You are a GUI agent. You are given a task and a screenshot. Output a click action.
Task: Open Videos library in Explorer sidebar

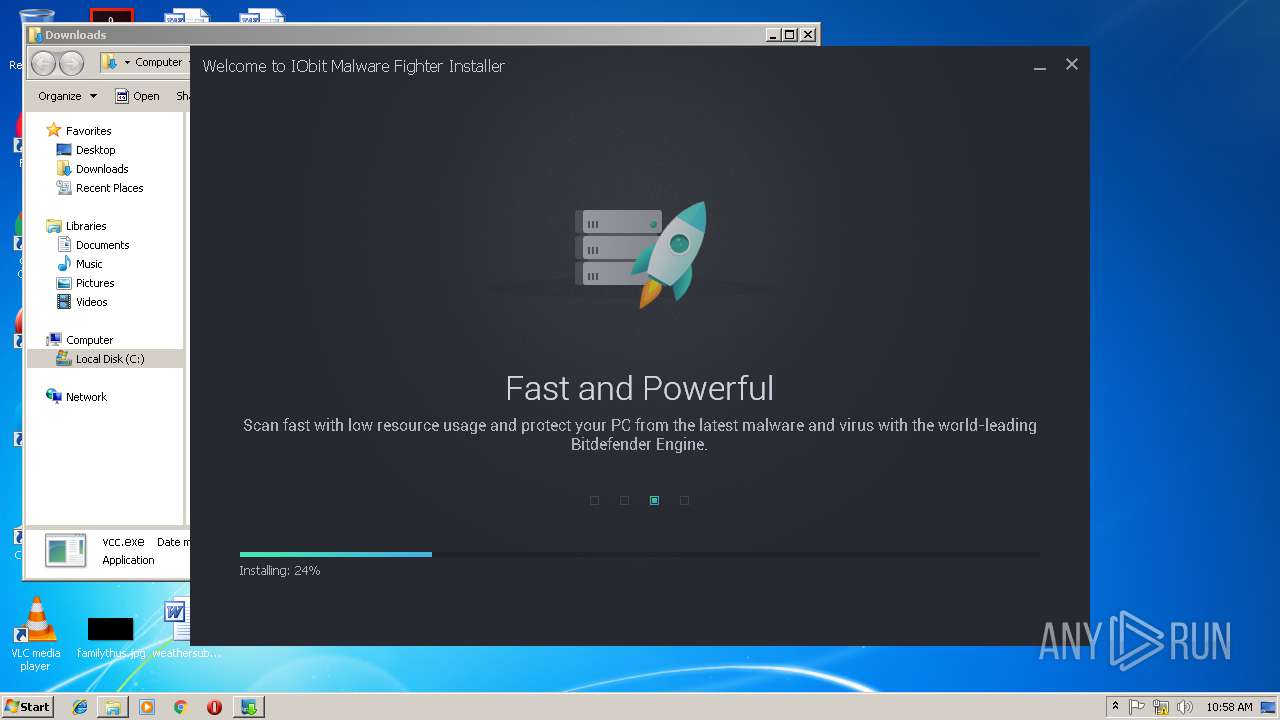pos(91,302)
